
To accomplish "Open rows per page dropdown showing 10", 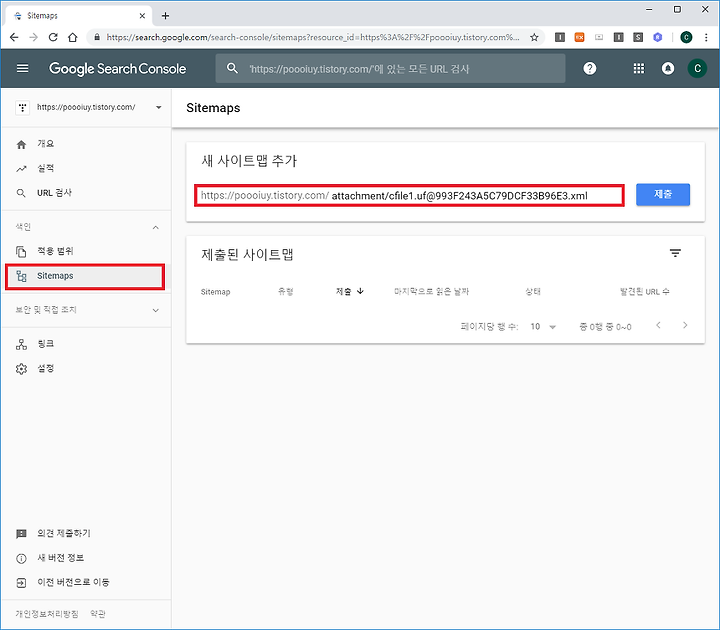I will point(543,326).
